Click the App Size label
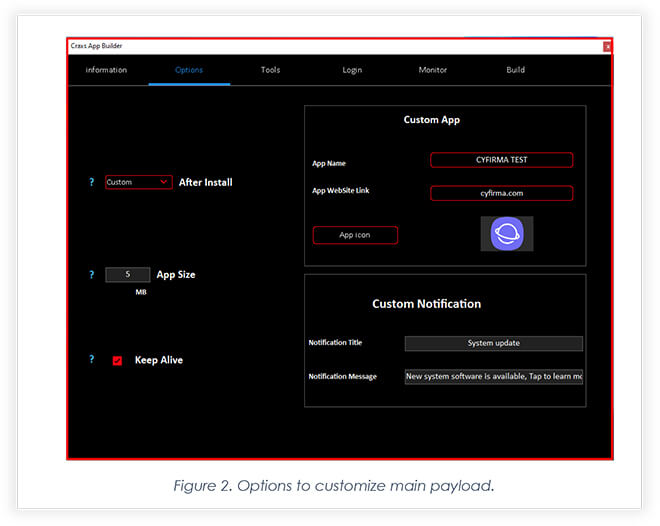Screen dimensions: 660x526 point(176,275)
